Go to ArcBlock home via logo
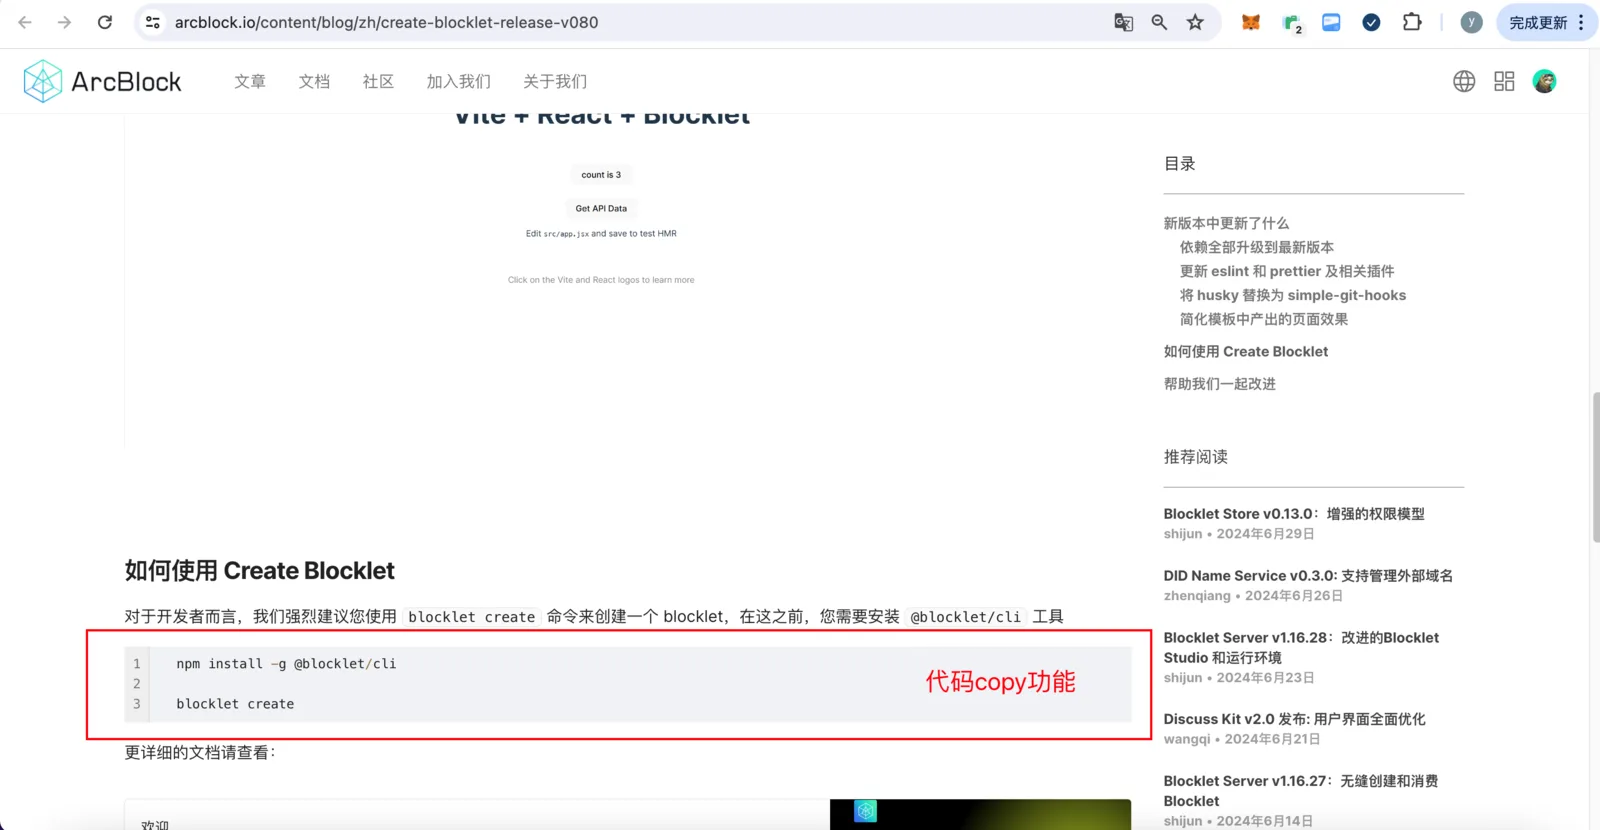The height and width of the screenshot is (830, 1600). tap(102, 81)
